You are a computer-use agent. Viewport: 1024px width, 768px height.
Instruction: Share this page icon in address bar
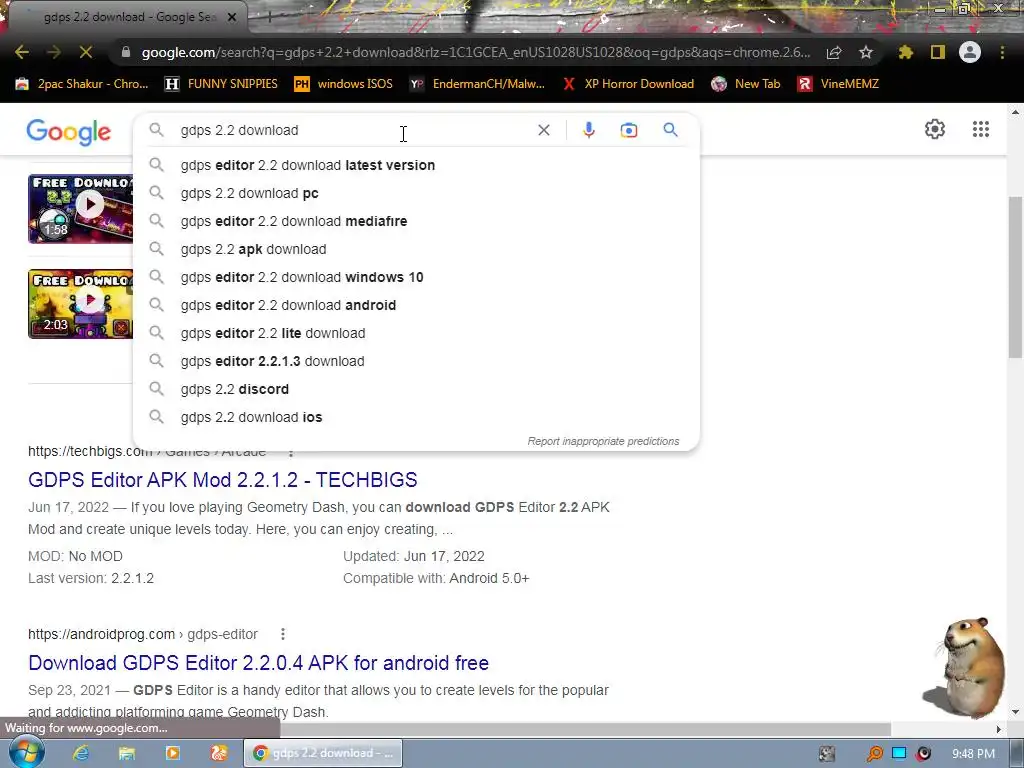tap(834, 53)
